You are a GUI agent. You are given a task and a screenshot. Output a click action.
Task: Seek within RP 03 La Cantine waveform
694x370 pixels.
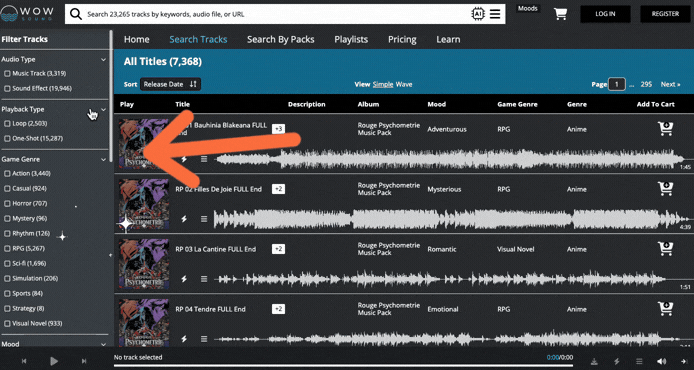(451, 279)
